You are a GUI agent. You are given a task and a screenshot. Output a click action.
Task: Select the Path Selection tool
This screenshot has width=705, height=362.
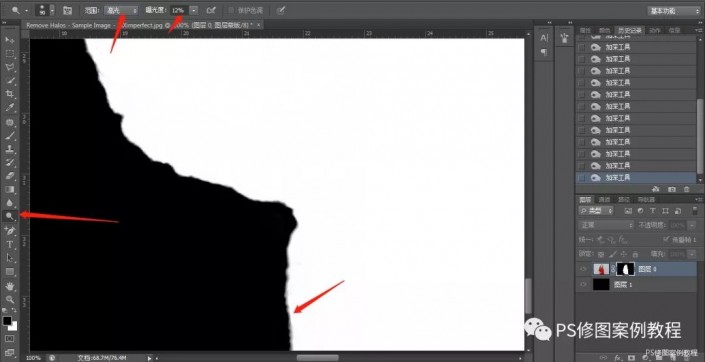[x=9, y=258]
